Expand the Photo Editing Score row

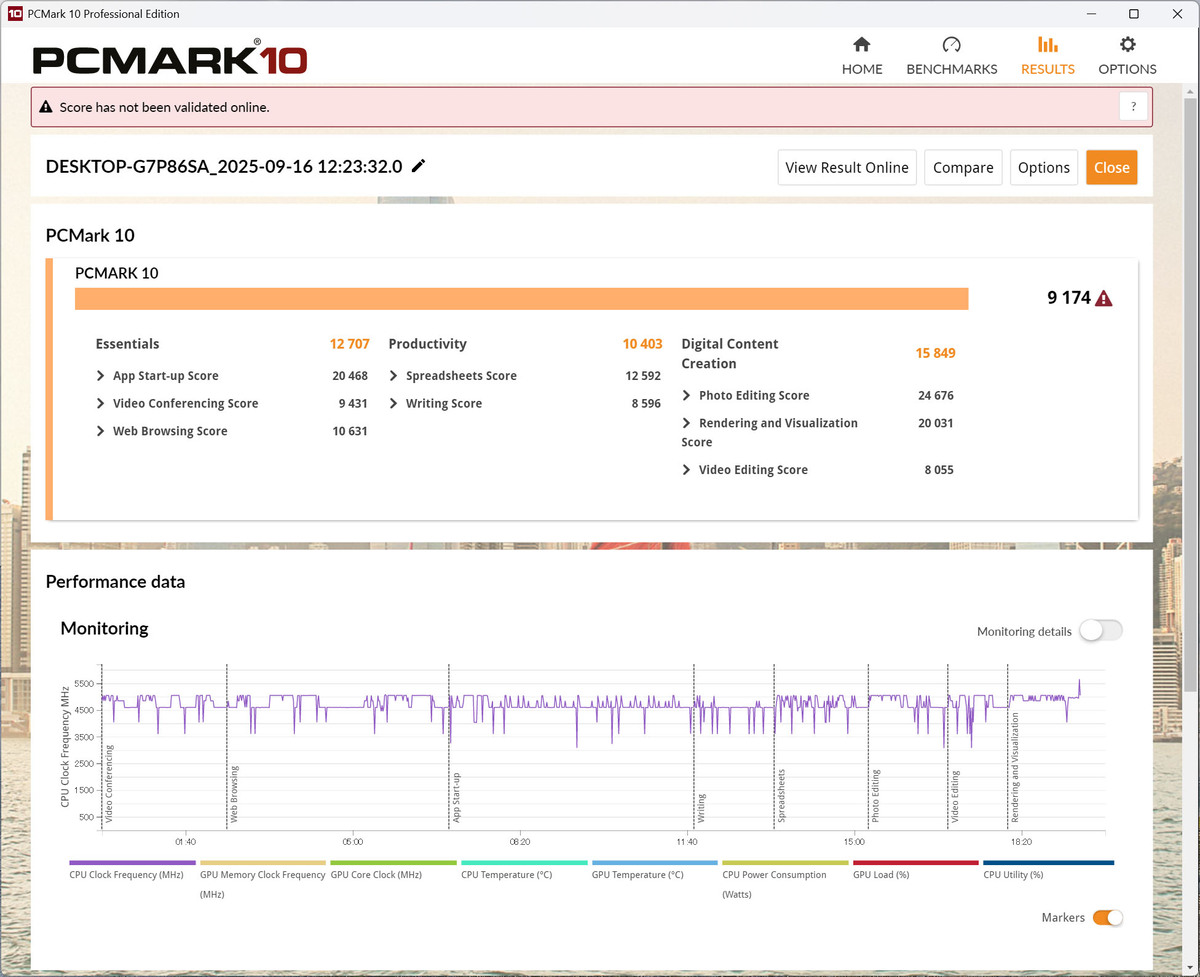(x=687, y=396)
